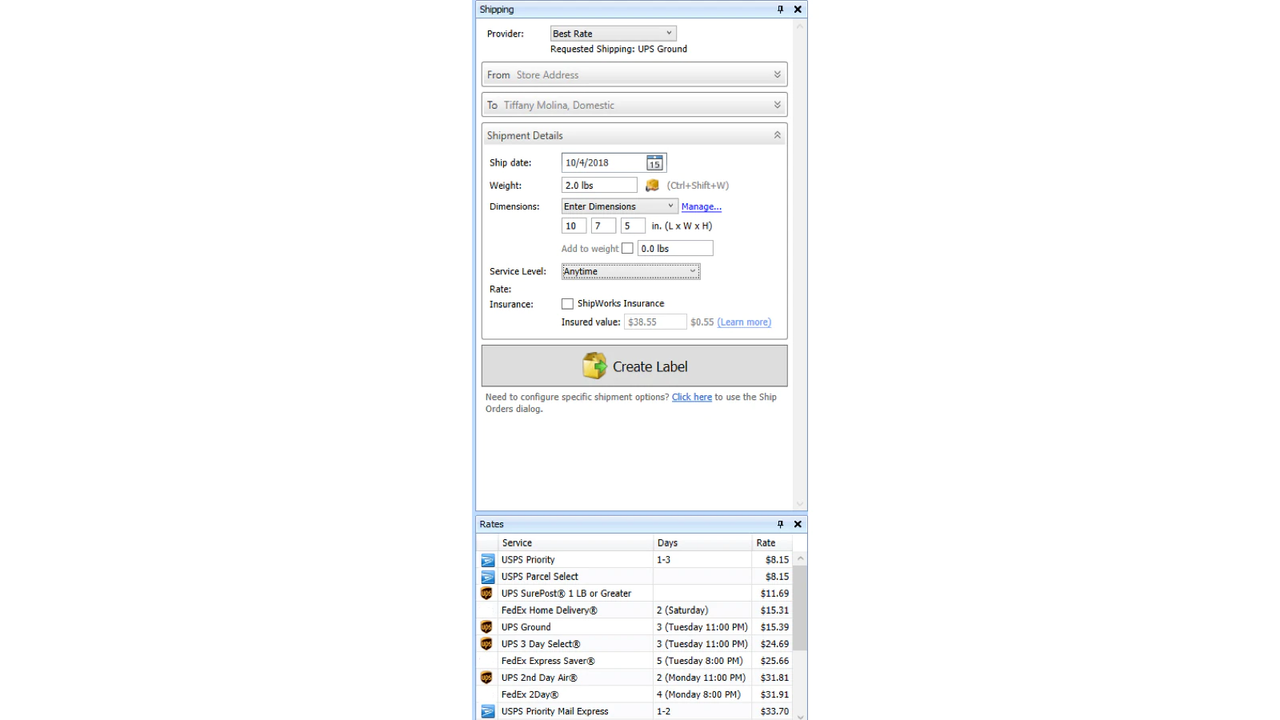Click the pin icon on the Rates panel
Image resolution: width=1280 pixels, height=720 pixels.
click(x=780, y=523)
